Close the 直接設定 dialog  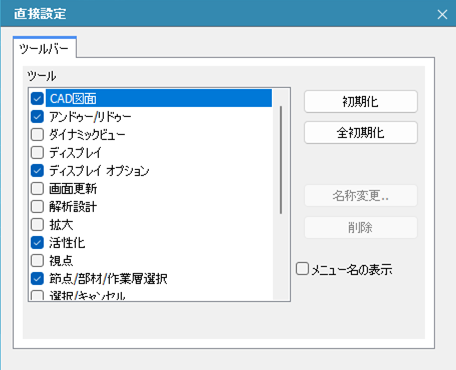pyautogui.click(x=442, y=14)
